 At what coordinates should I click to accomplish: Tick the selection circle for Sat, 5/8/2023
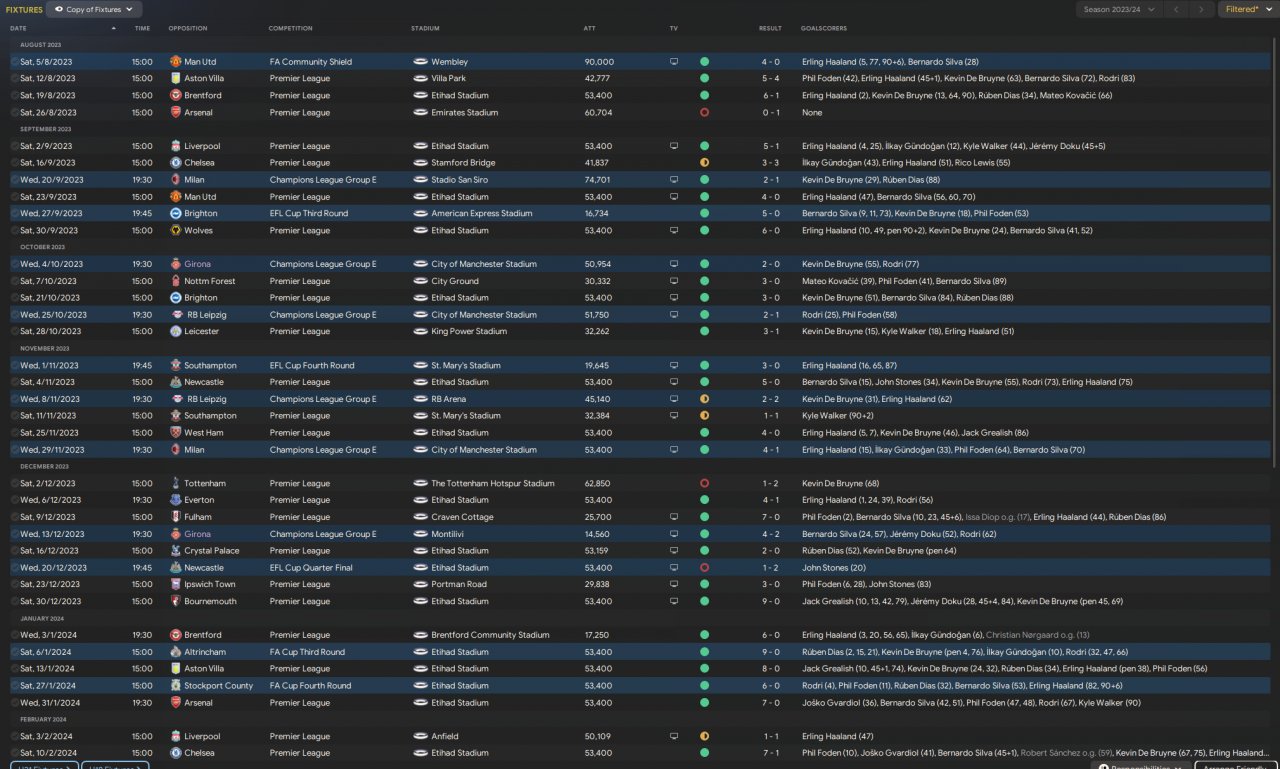tap(14, 62)
